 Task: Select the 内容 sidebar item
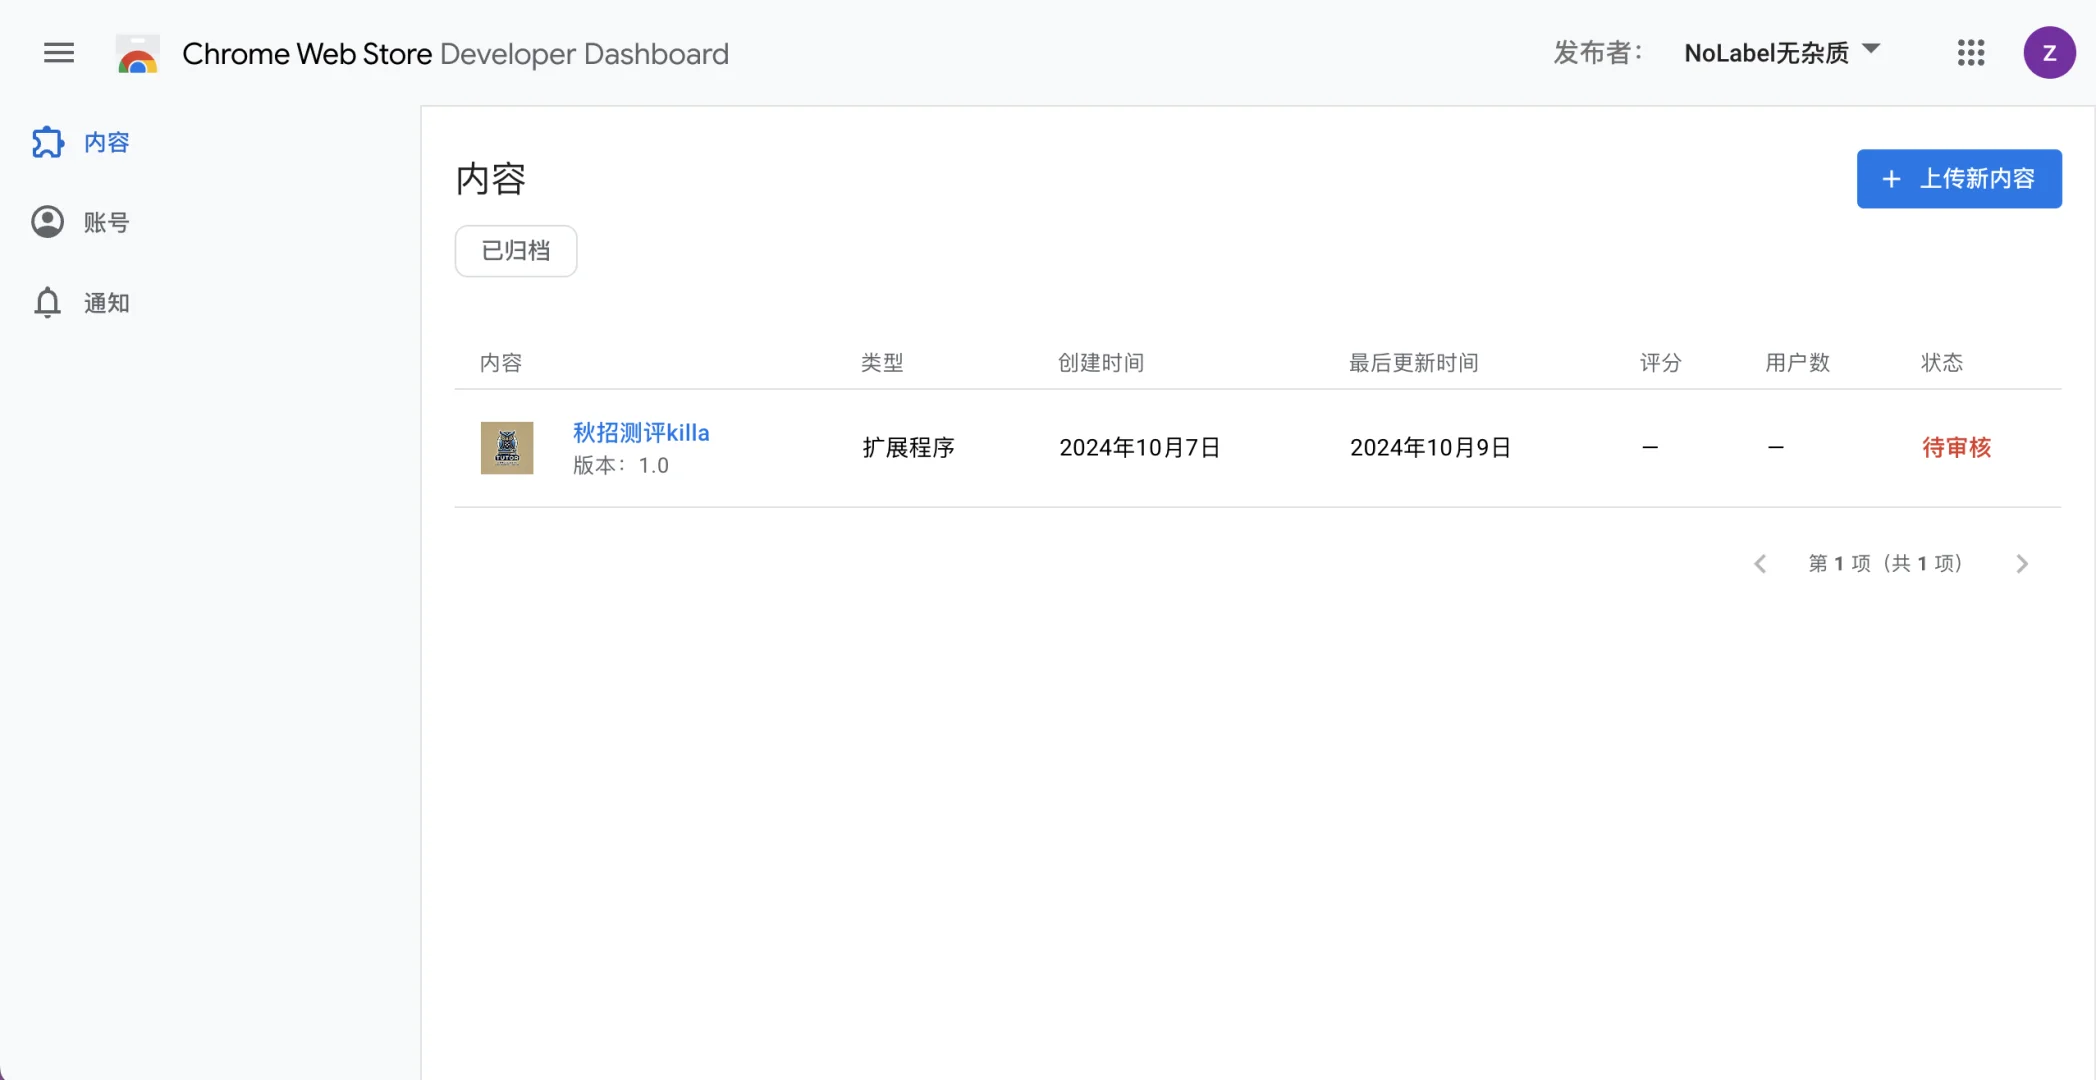pos(106,142)
